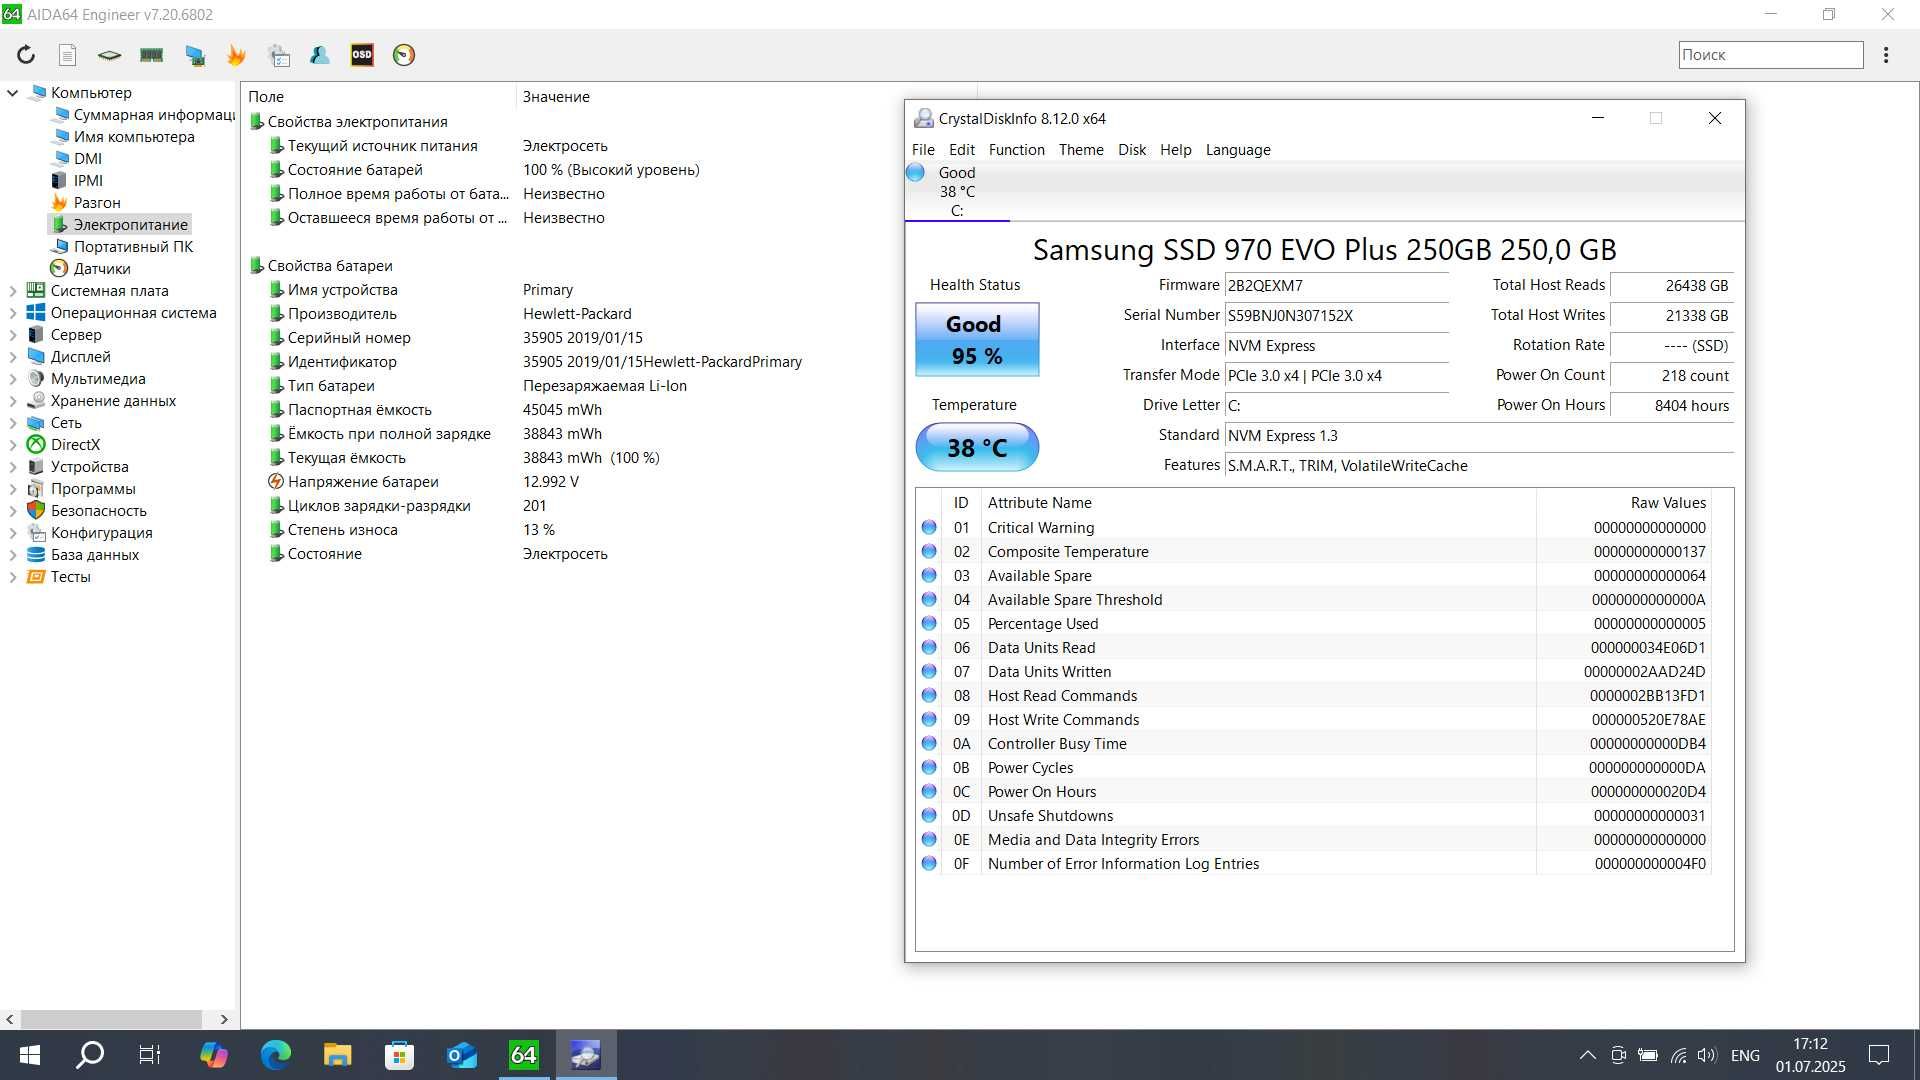Open the Help menu in CrystalDiskInfo
This screenshot has width=1920, height=1080.
1175,150
